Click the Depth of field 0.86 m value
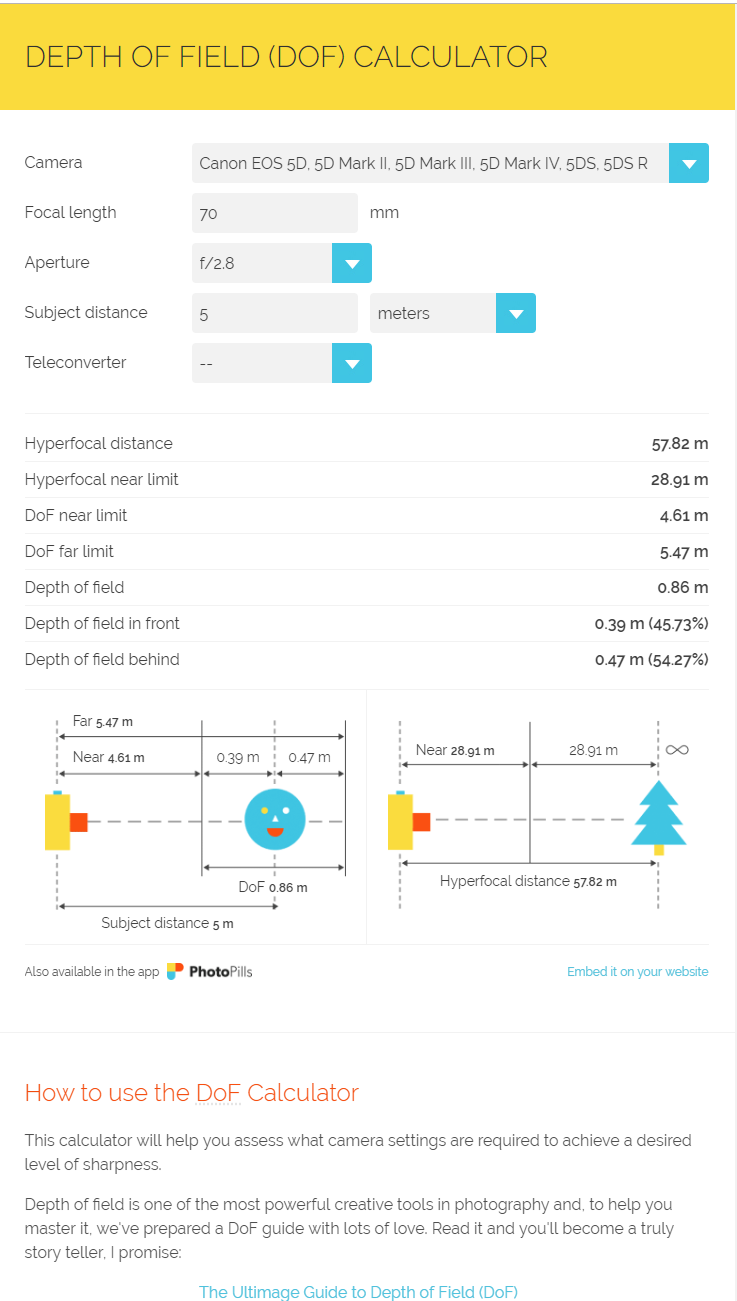This screenshot has height=1301, width=737. [x=683, y=587]
